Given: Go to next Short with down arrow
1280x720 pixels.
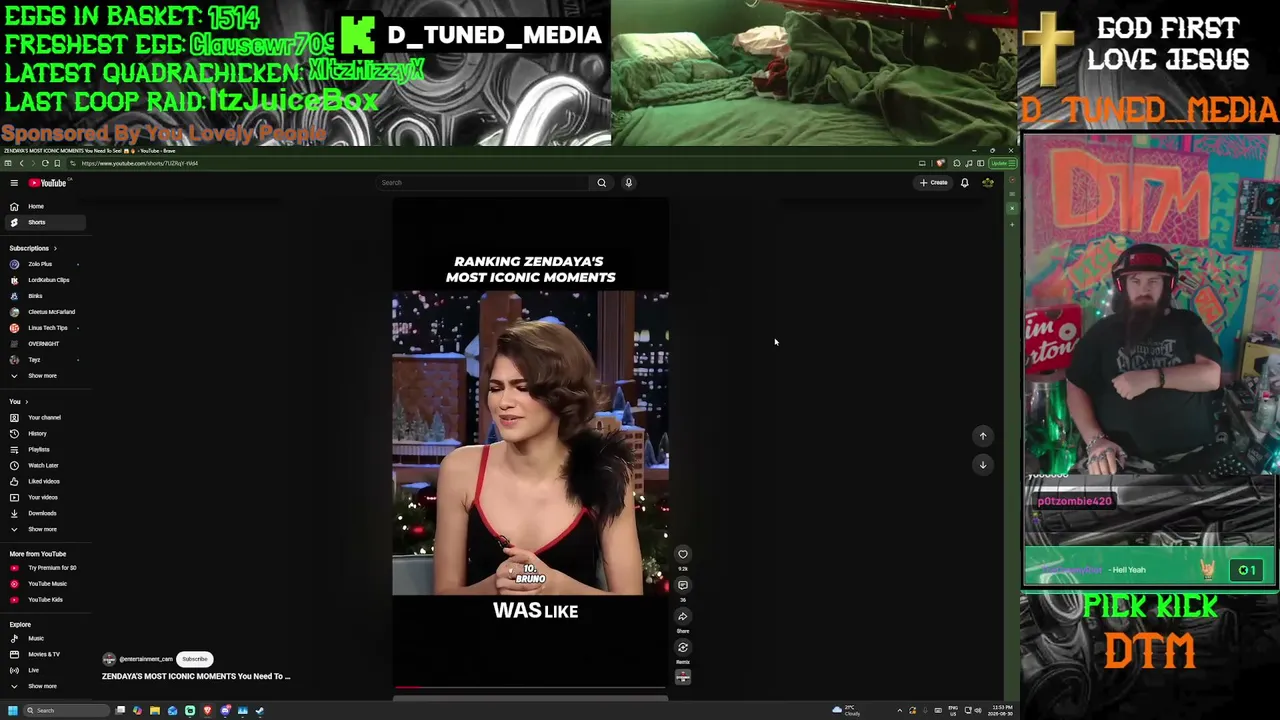Looking at the screenshot, I should [x=983, y=465].
